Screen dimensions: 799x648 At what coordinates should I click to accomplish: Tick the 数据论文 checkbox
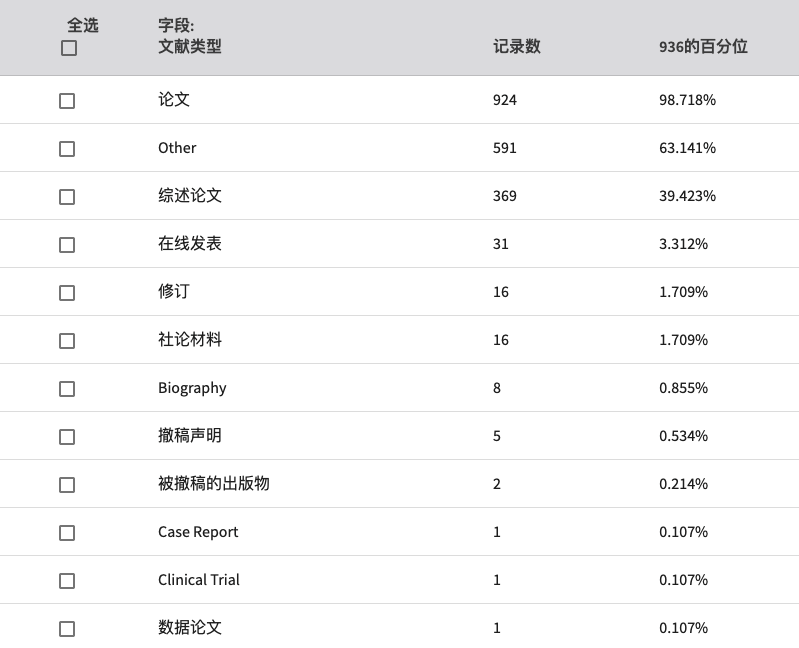point(67,629)
